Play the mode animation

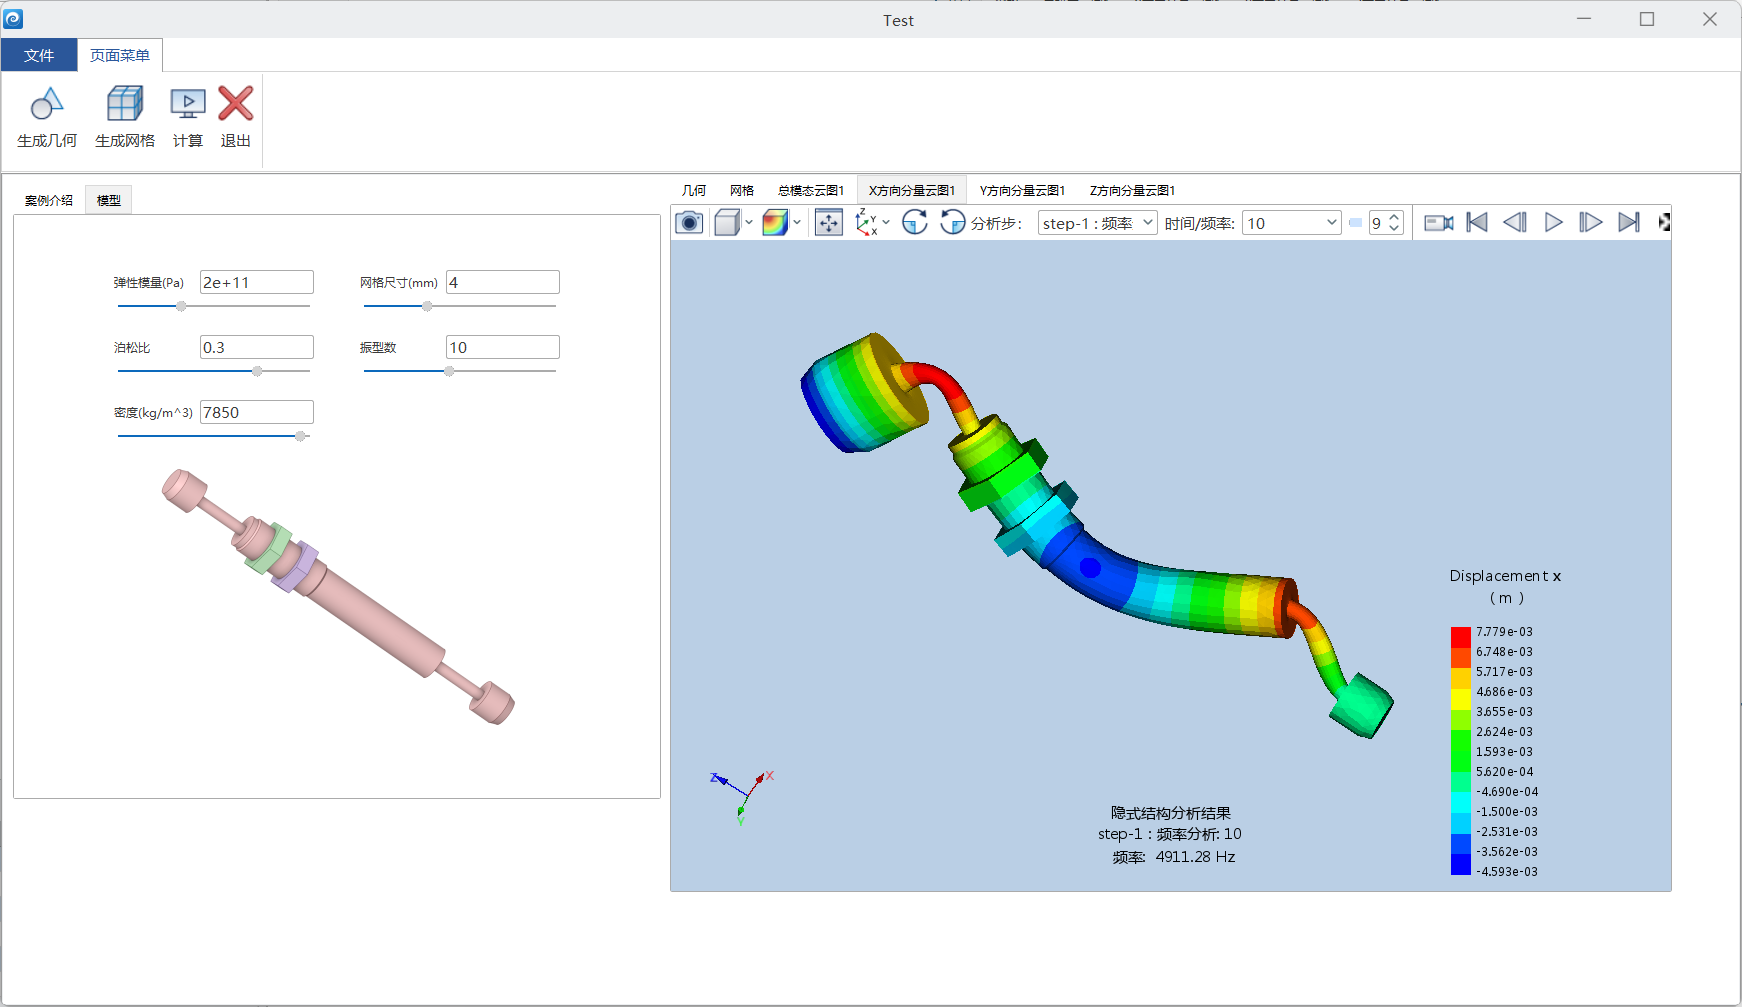pos(1553,222)
